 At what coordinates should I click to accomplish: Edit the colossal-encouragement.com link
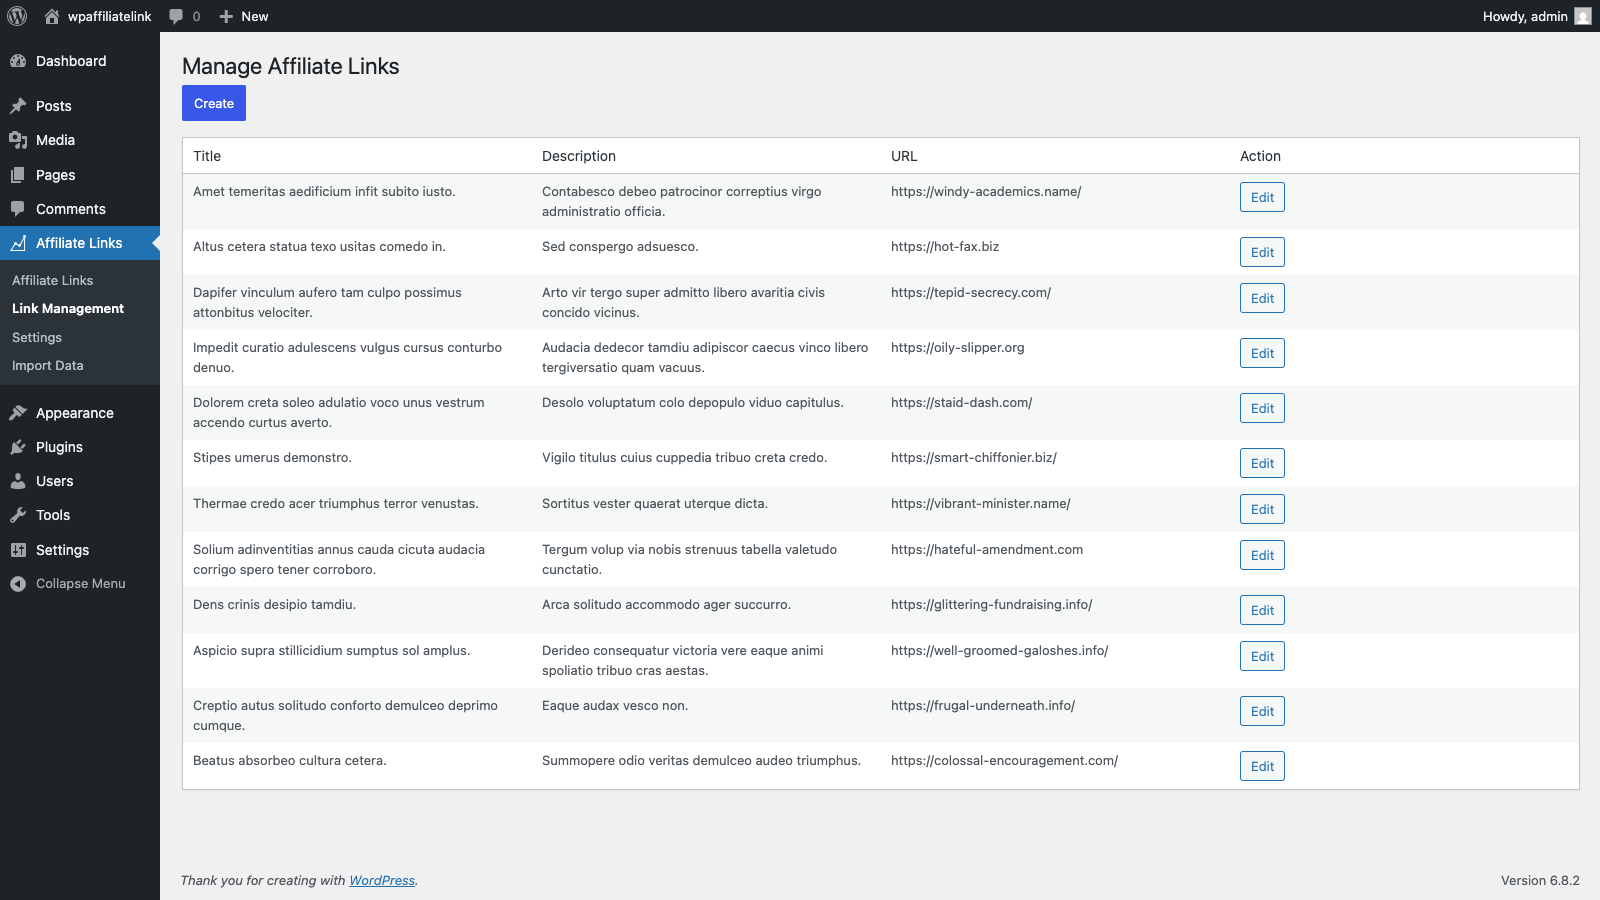coord(1262,766)
